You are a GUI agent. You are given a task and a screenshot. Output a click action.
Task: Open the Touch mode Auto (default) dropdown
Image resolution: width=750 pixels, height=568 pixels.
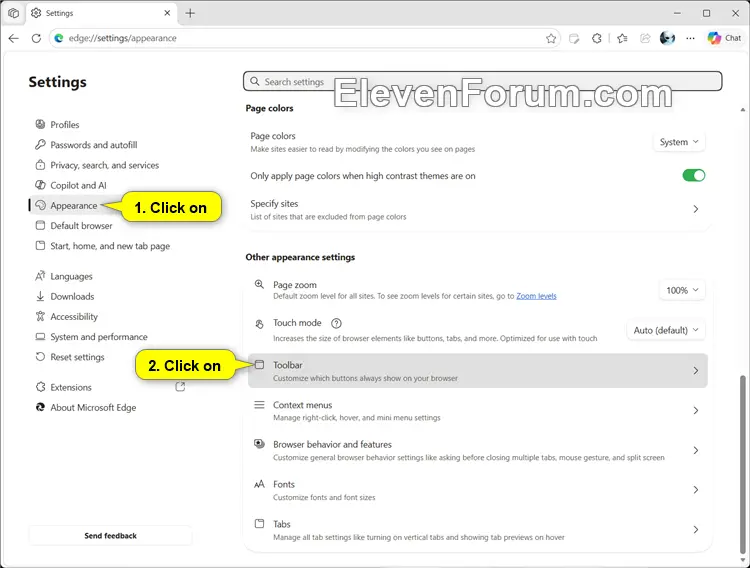pos(666,330)
